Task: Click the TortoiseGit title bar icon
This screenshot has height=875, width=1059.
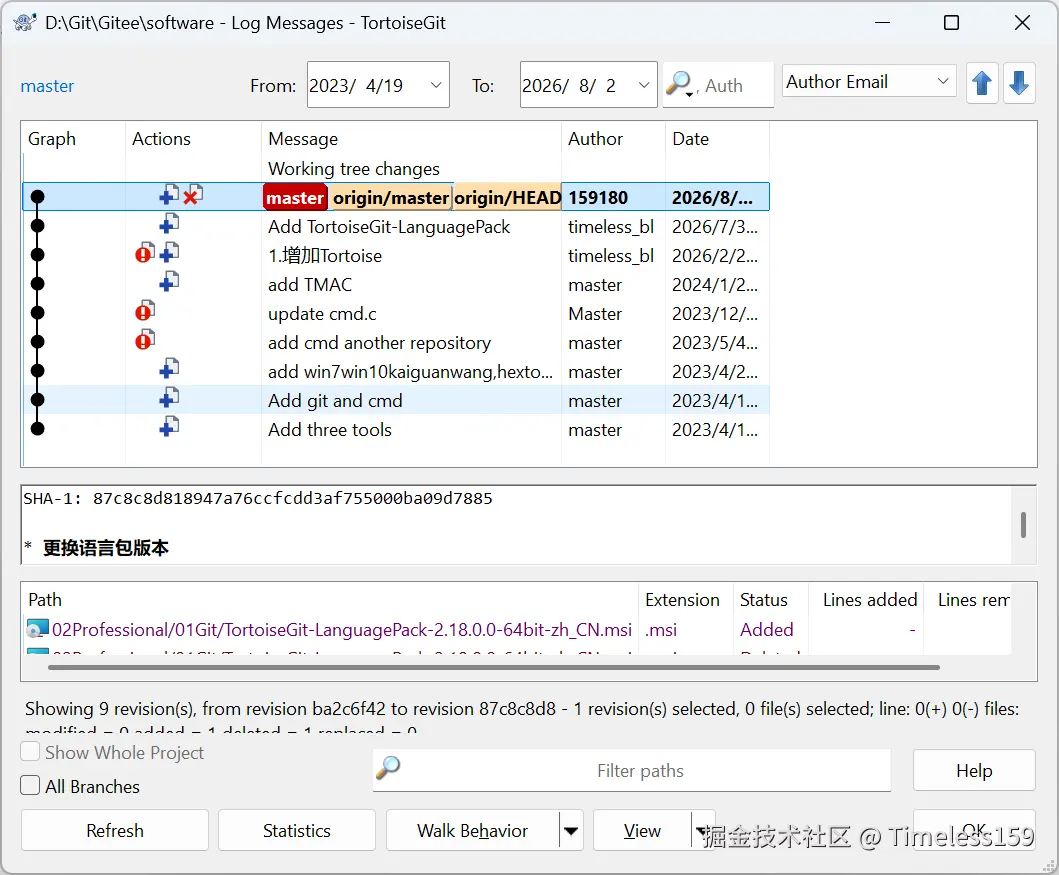Action: tap(25, 22)
